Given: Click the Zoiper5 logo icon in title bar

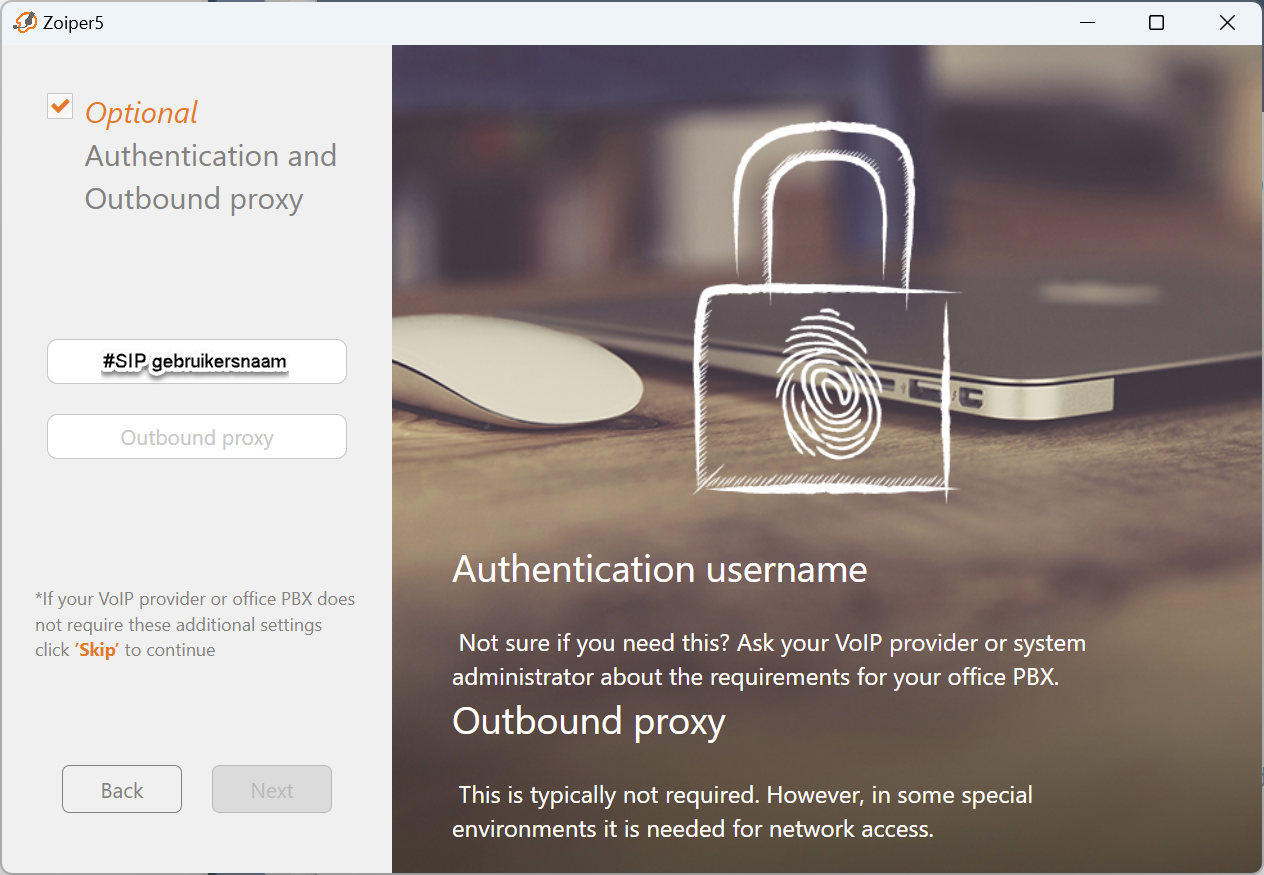Looking at the screenshot, I should tap(25, 22).
